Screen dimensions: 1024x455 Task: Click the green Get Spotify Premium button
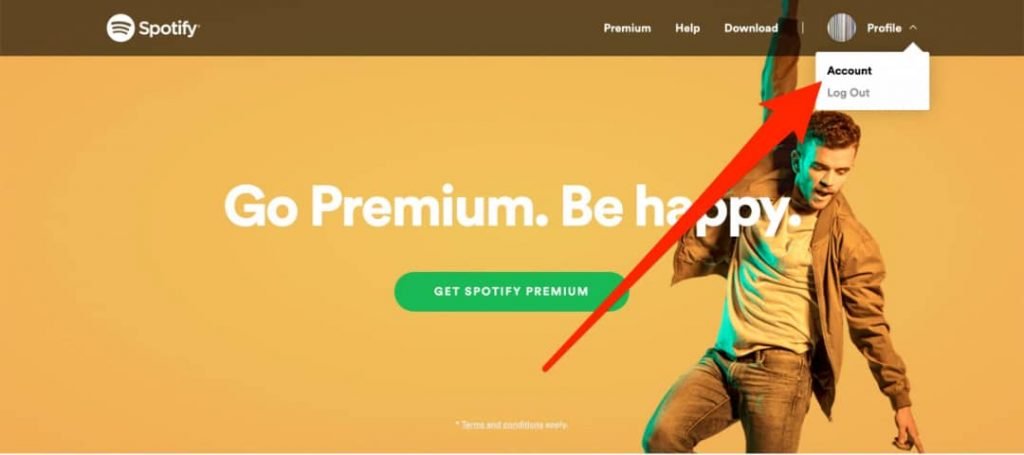pos(511,291)
